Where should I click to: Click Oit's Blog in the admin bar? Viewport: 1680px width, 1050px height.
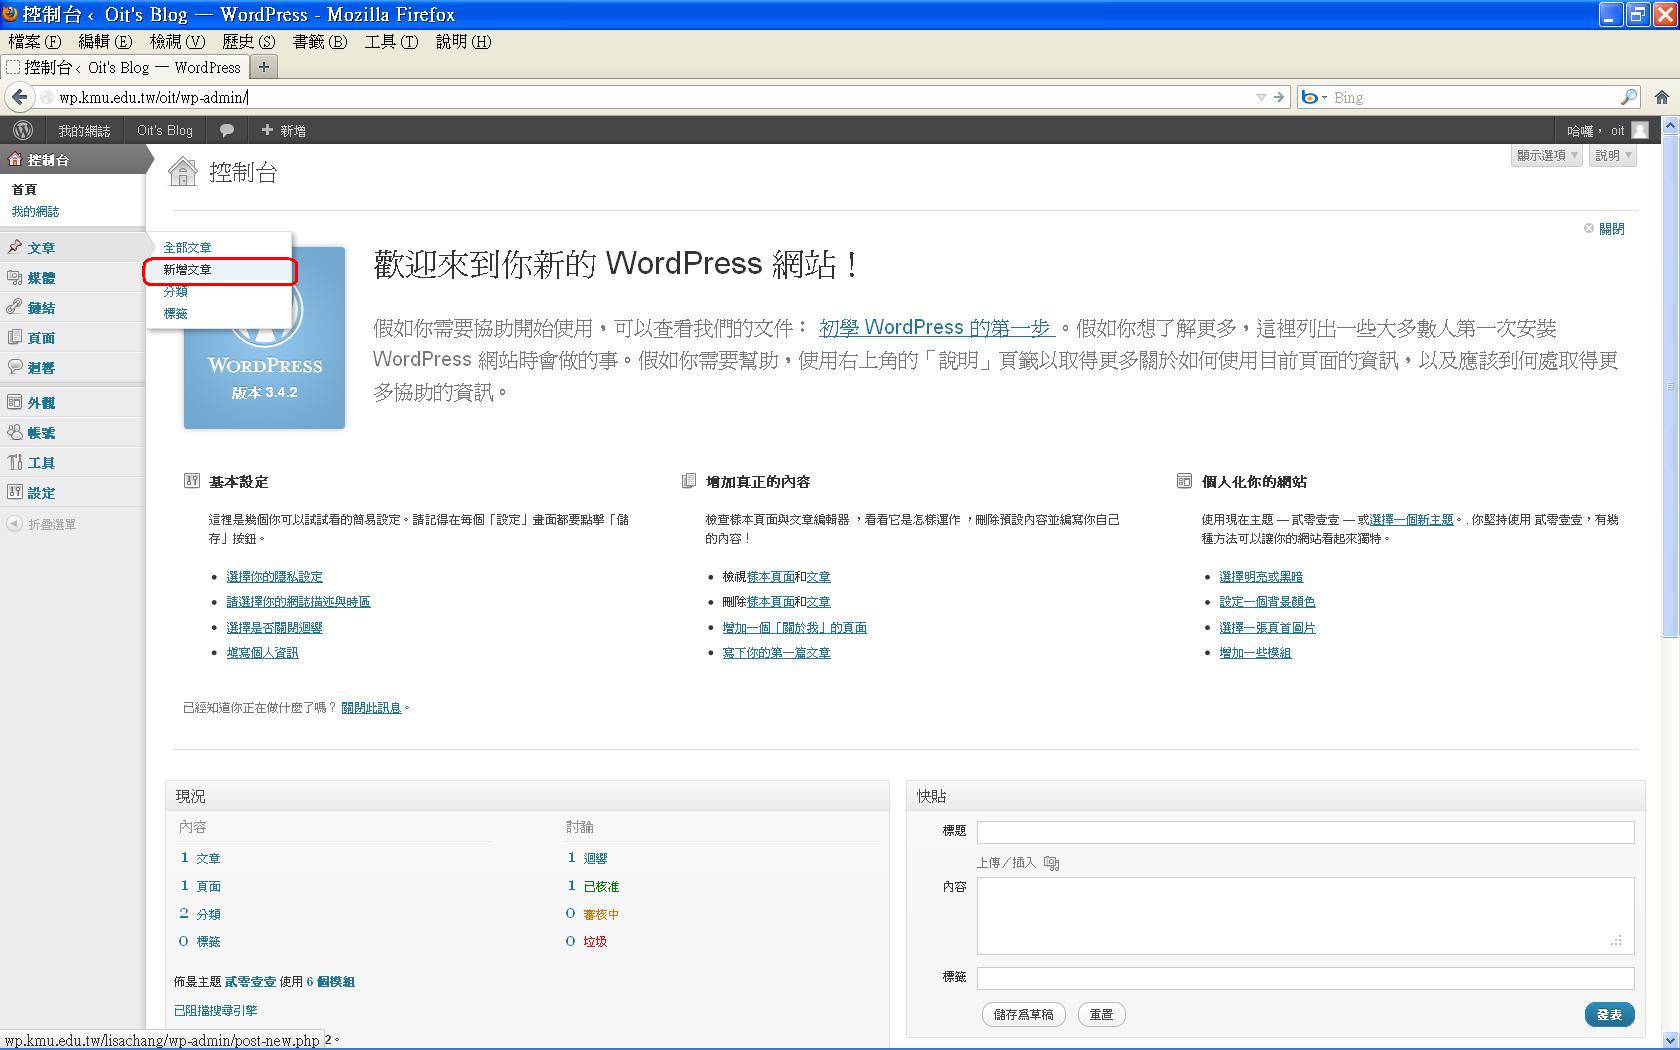165,131
